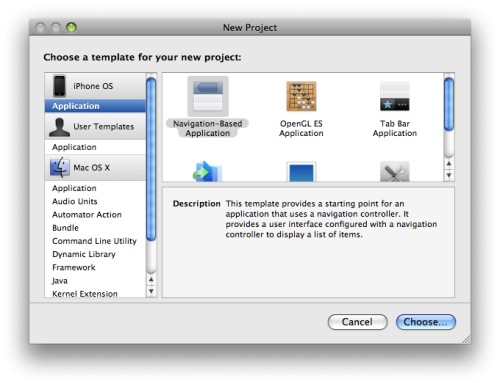Choose the OpenGL ES Application template icon
The image size is (500, 383).
point(301,96)
